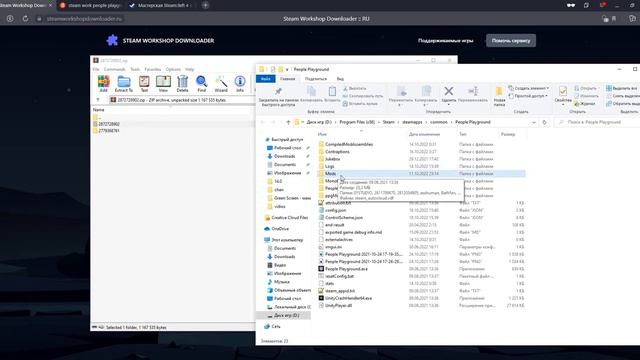The height and width of the screenshot is (360, 640).
Task: Click Поддерживаемые игры link on website
Action: 446,40
